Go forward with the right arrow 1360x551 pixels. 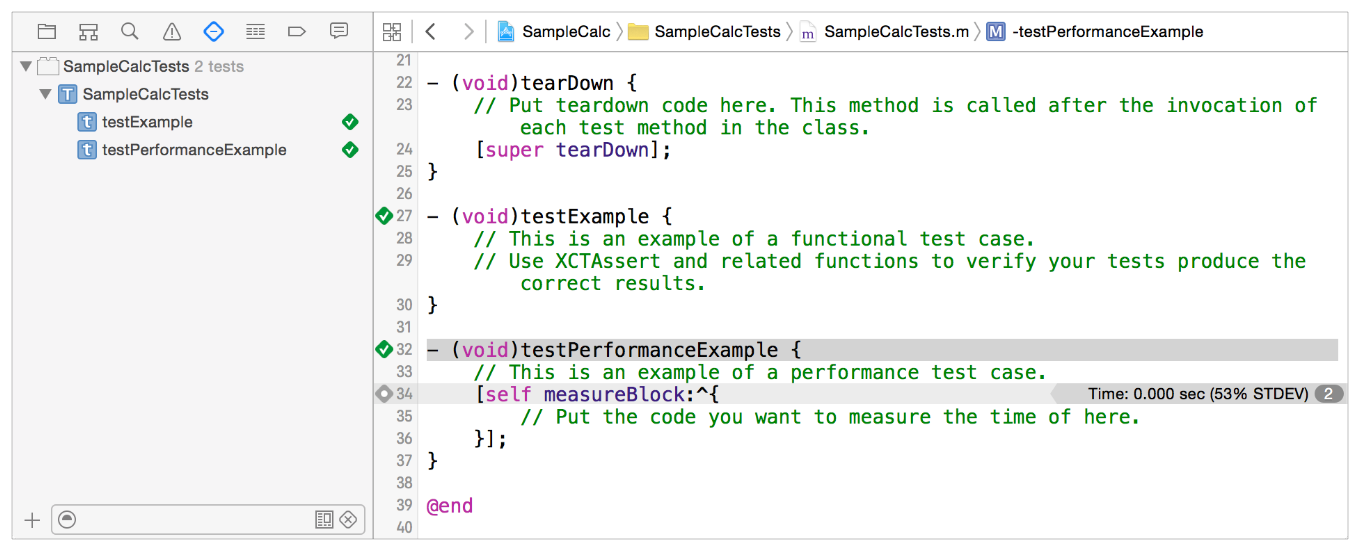click(x=467, y=31)
